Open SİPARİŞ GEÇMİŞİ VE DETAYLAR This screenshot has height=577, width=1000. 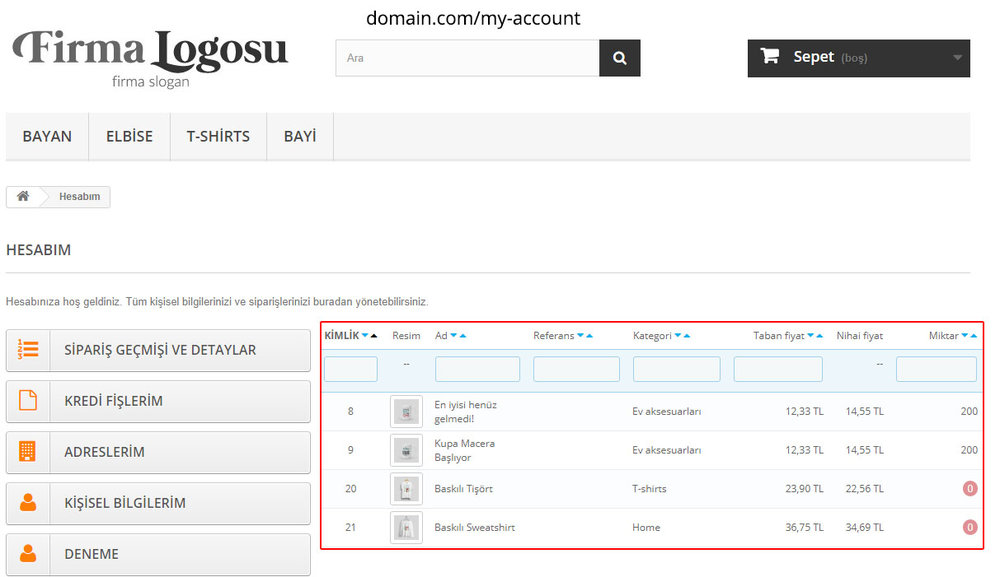(x=158, y=350)
